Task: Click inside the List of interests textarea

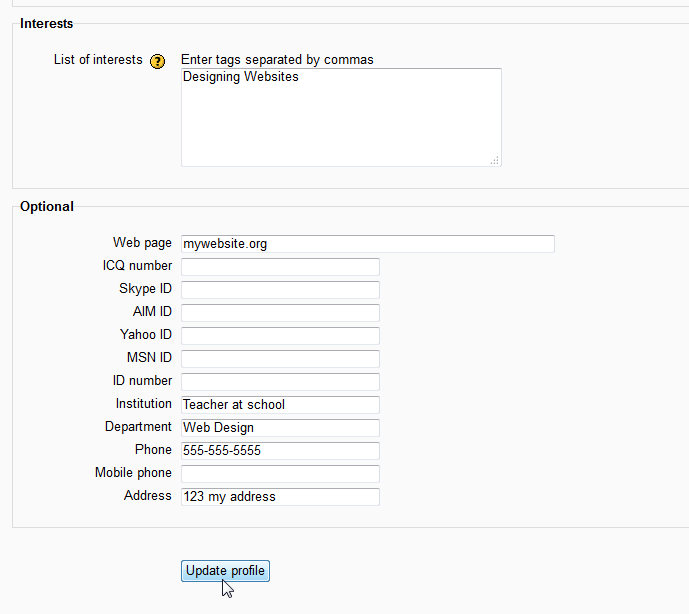Action: 340,117
